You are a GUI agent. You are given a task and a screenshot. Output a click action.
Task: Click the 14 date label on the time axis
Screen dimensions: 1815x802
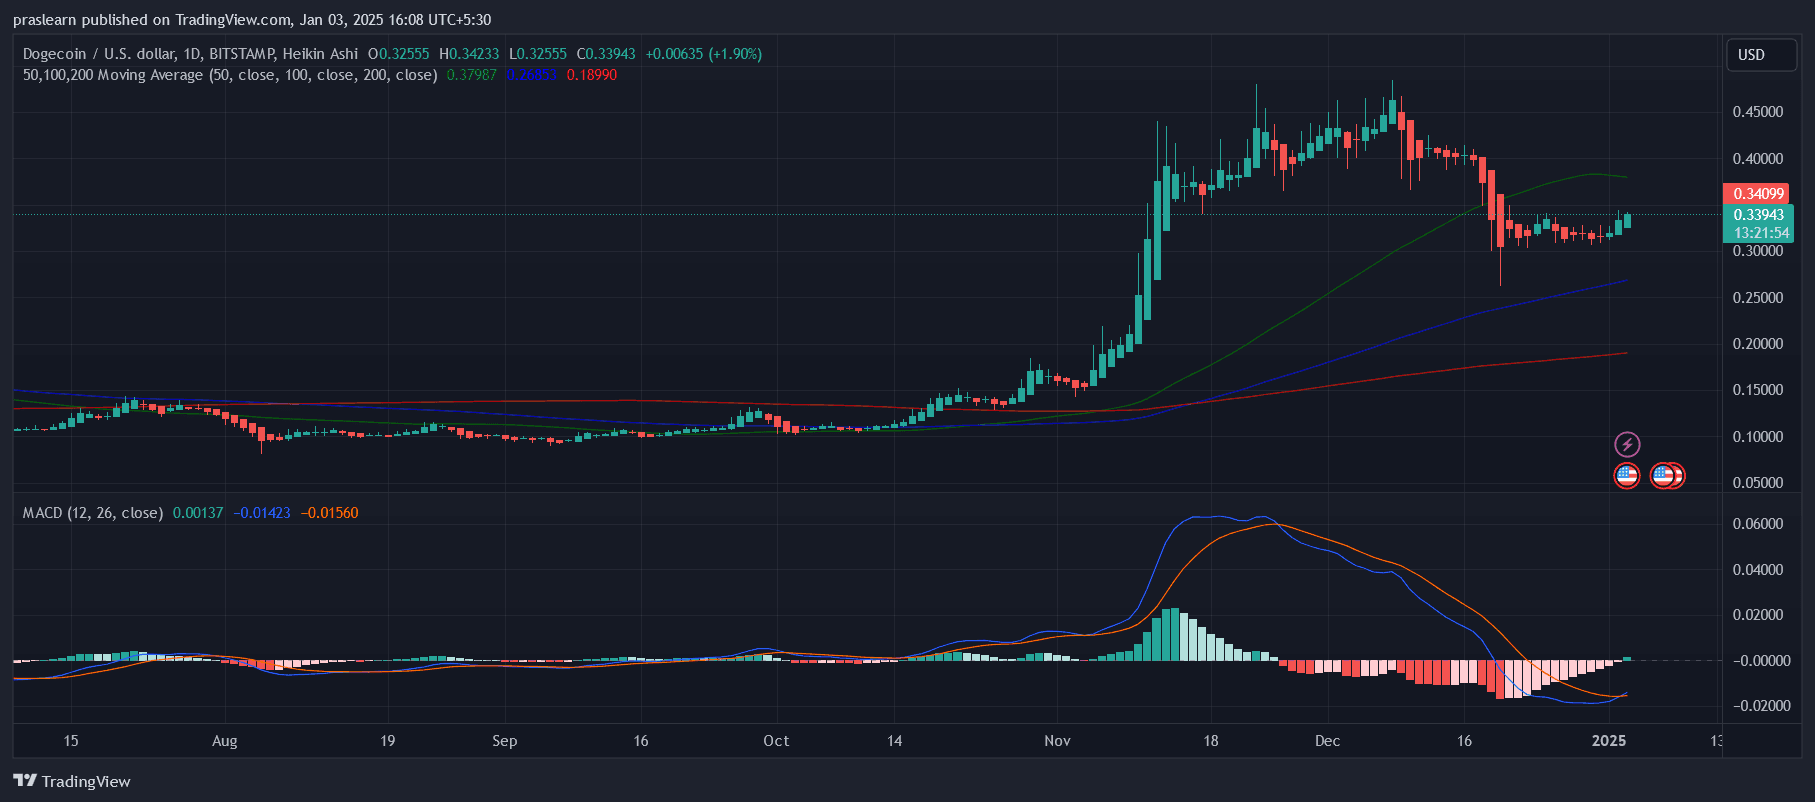pyautogui.click(x=895, y=741)
